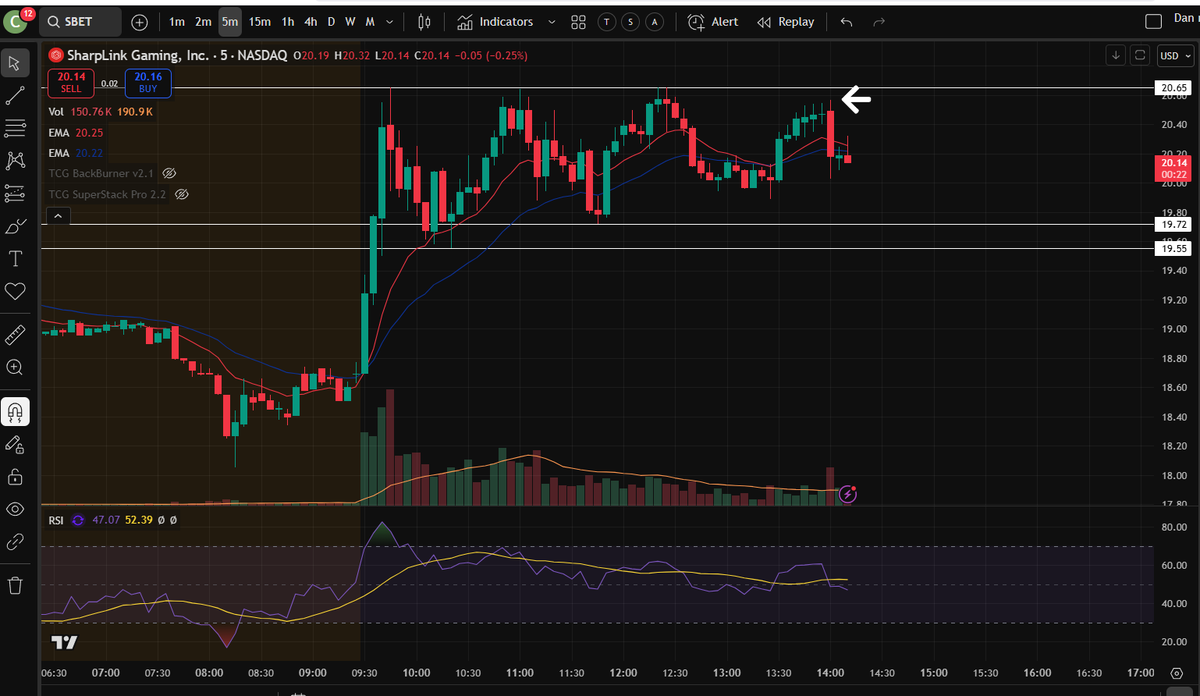Open the forecasting and measurement tools
Viewport: 1200px width, 696px height.
coord(15,193)
